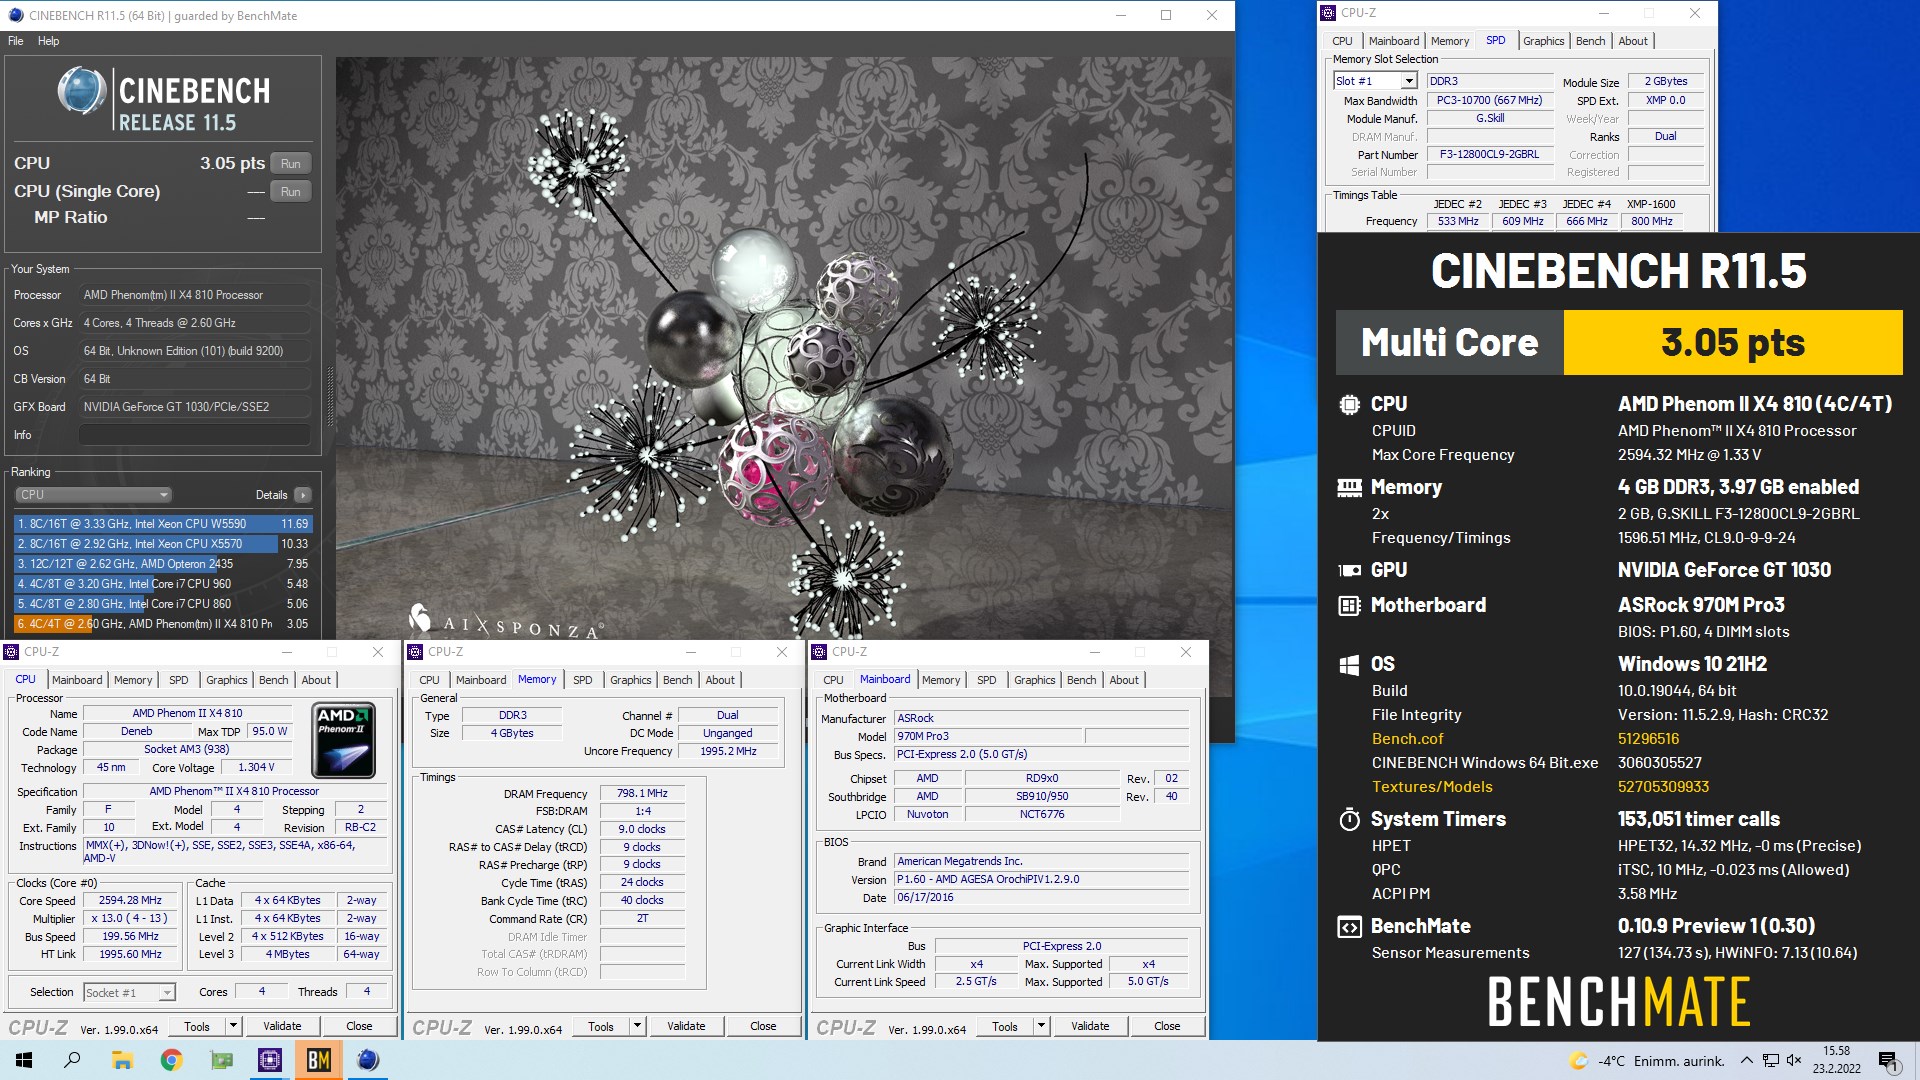Run the CPU multi-core benchmark
Image resolution: width=1920 pixels, height=1080 pixels.
click(290, 163)
